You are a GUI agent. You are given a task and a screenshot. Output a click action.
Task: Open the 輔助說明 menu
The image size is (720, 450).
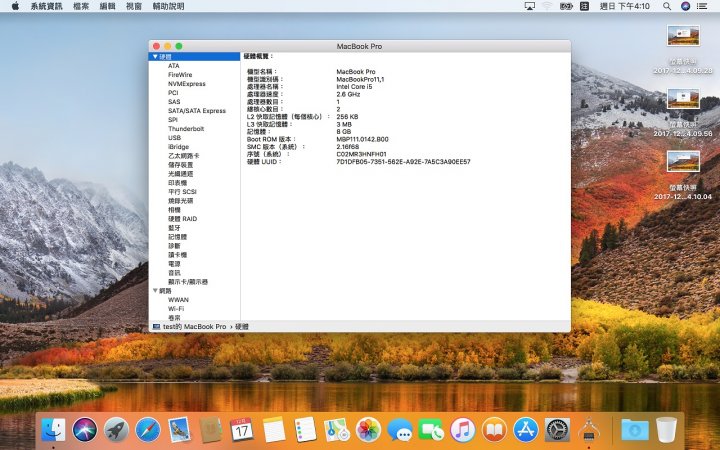168,6
